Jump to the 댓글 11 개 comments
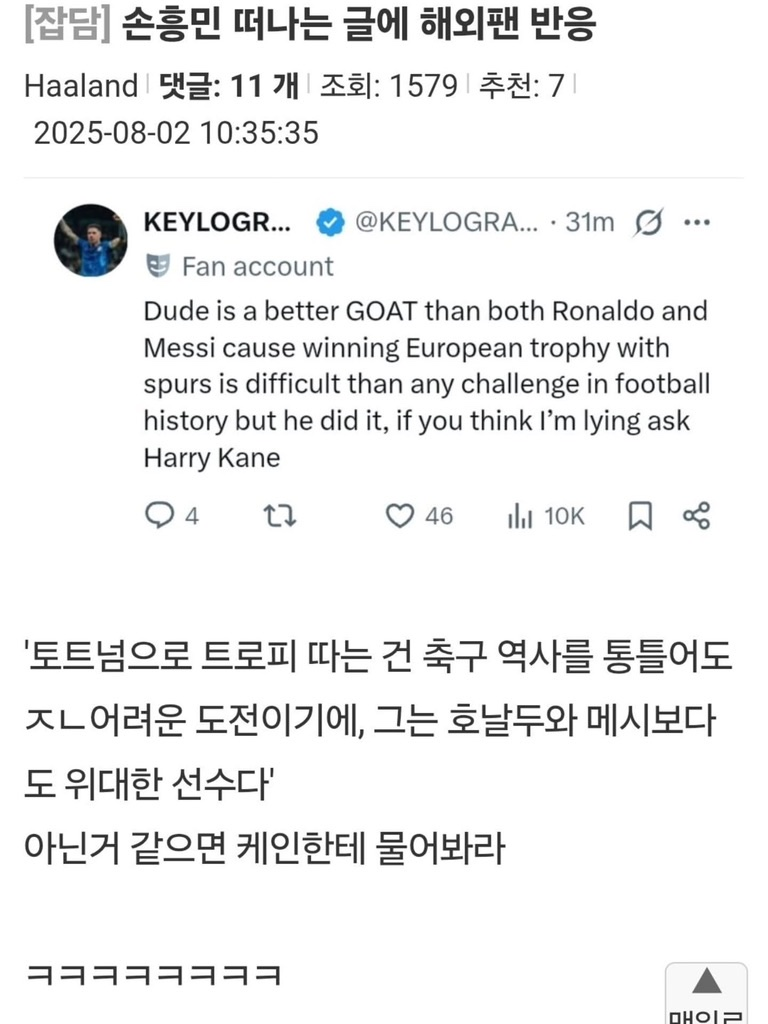768x1024 pixels. coord(229,87)
